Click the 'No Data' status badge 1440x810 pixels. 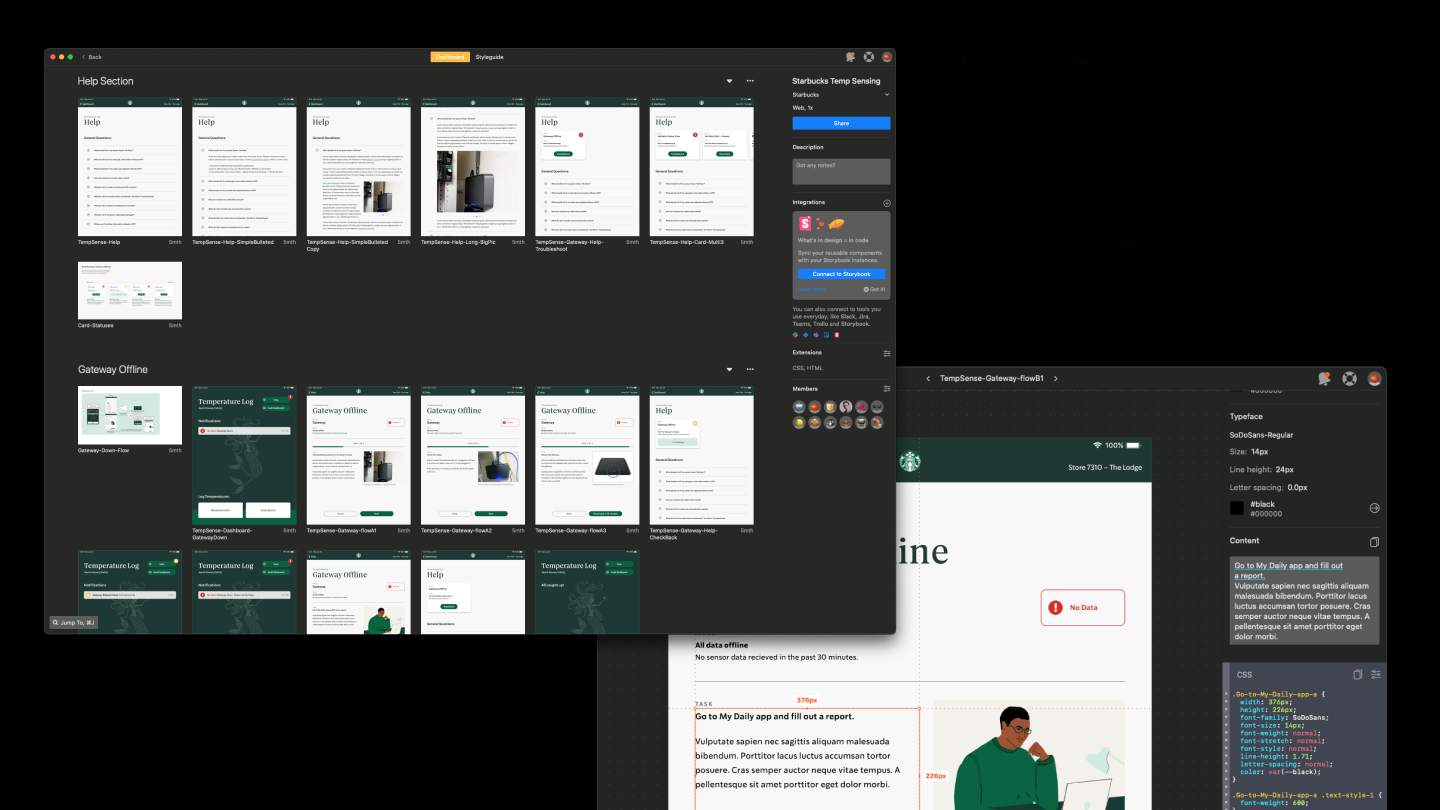1083,608
